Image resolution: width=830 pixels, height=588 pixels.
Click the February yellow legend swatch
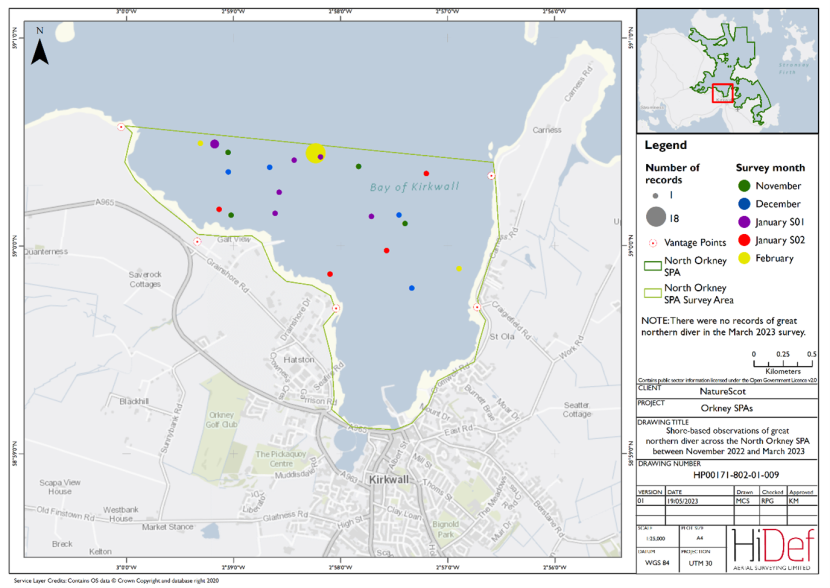pyautogui.click(x=744, y=258)
